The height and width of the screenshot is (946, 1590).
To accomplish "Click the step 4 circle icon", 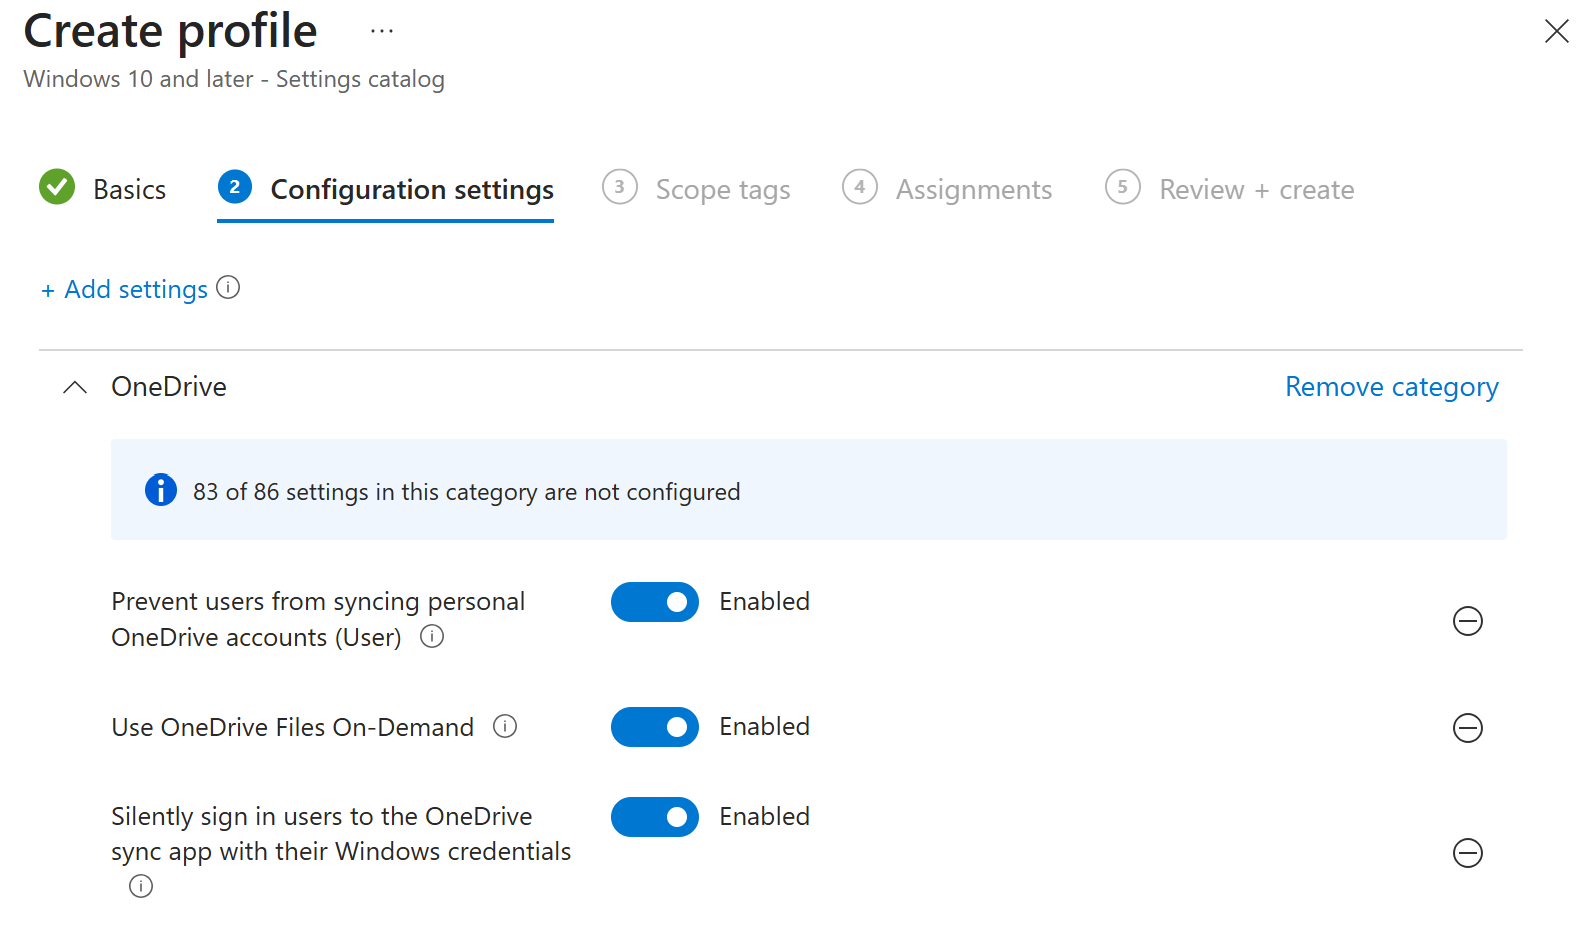I will (860, 187).
